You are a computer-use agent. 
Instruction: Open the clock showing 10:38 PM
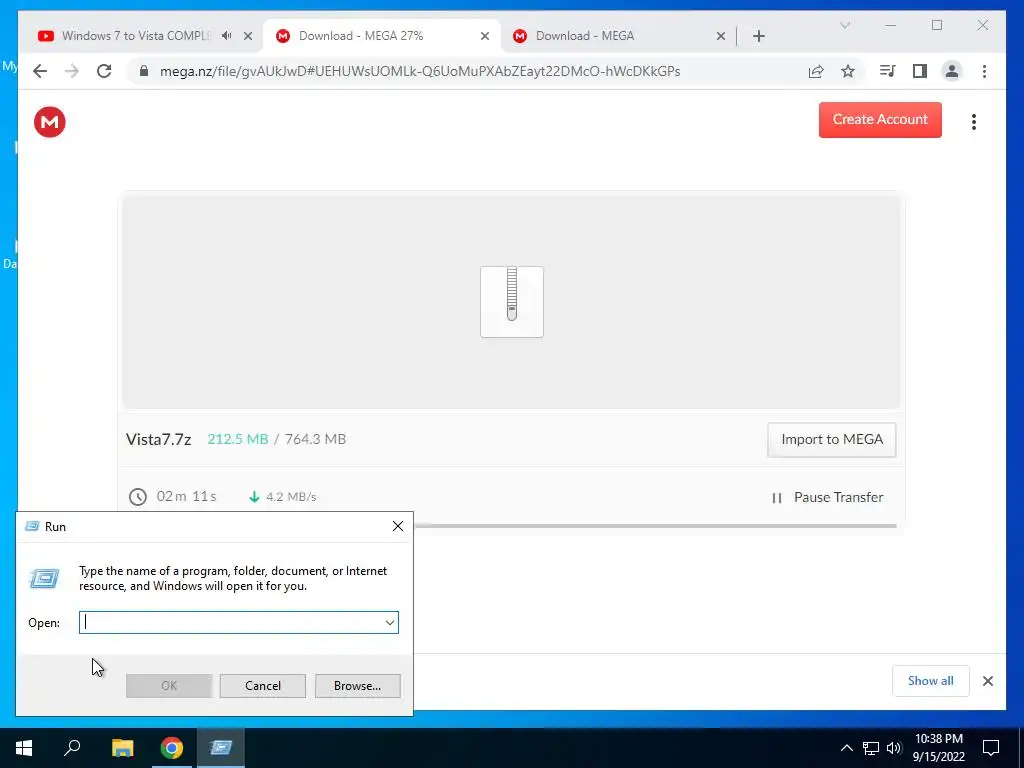pyautogui.click(x=938, y=748)
